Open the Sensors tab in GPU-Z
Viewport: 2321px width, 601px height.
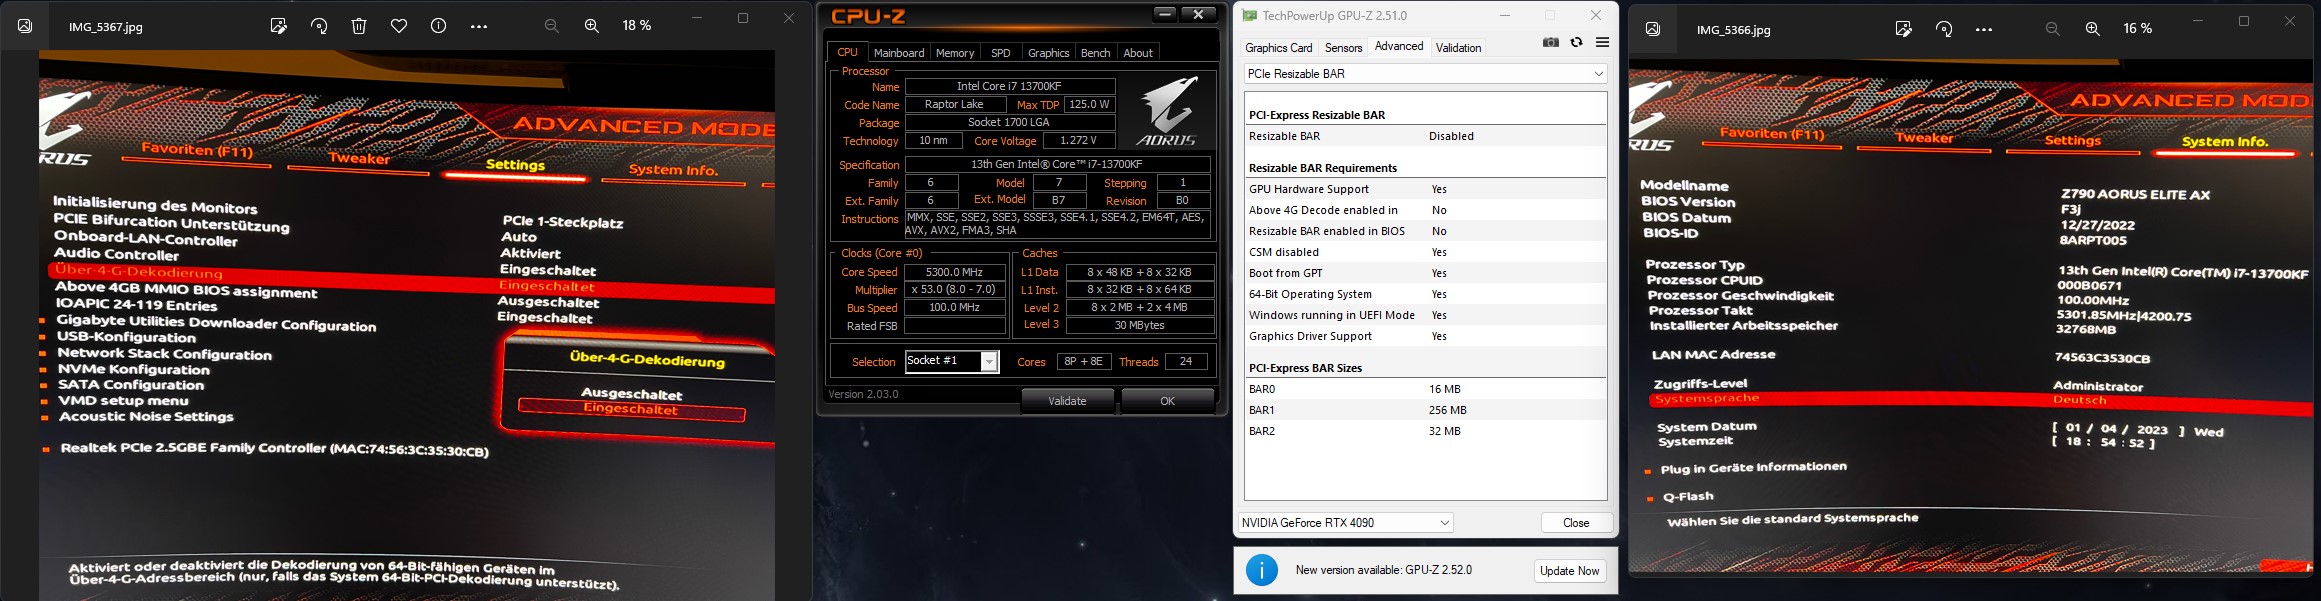pyautogui.click(x=1343, y=48)
